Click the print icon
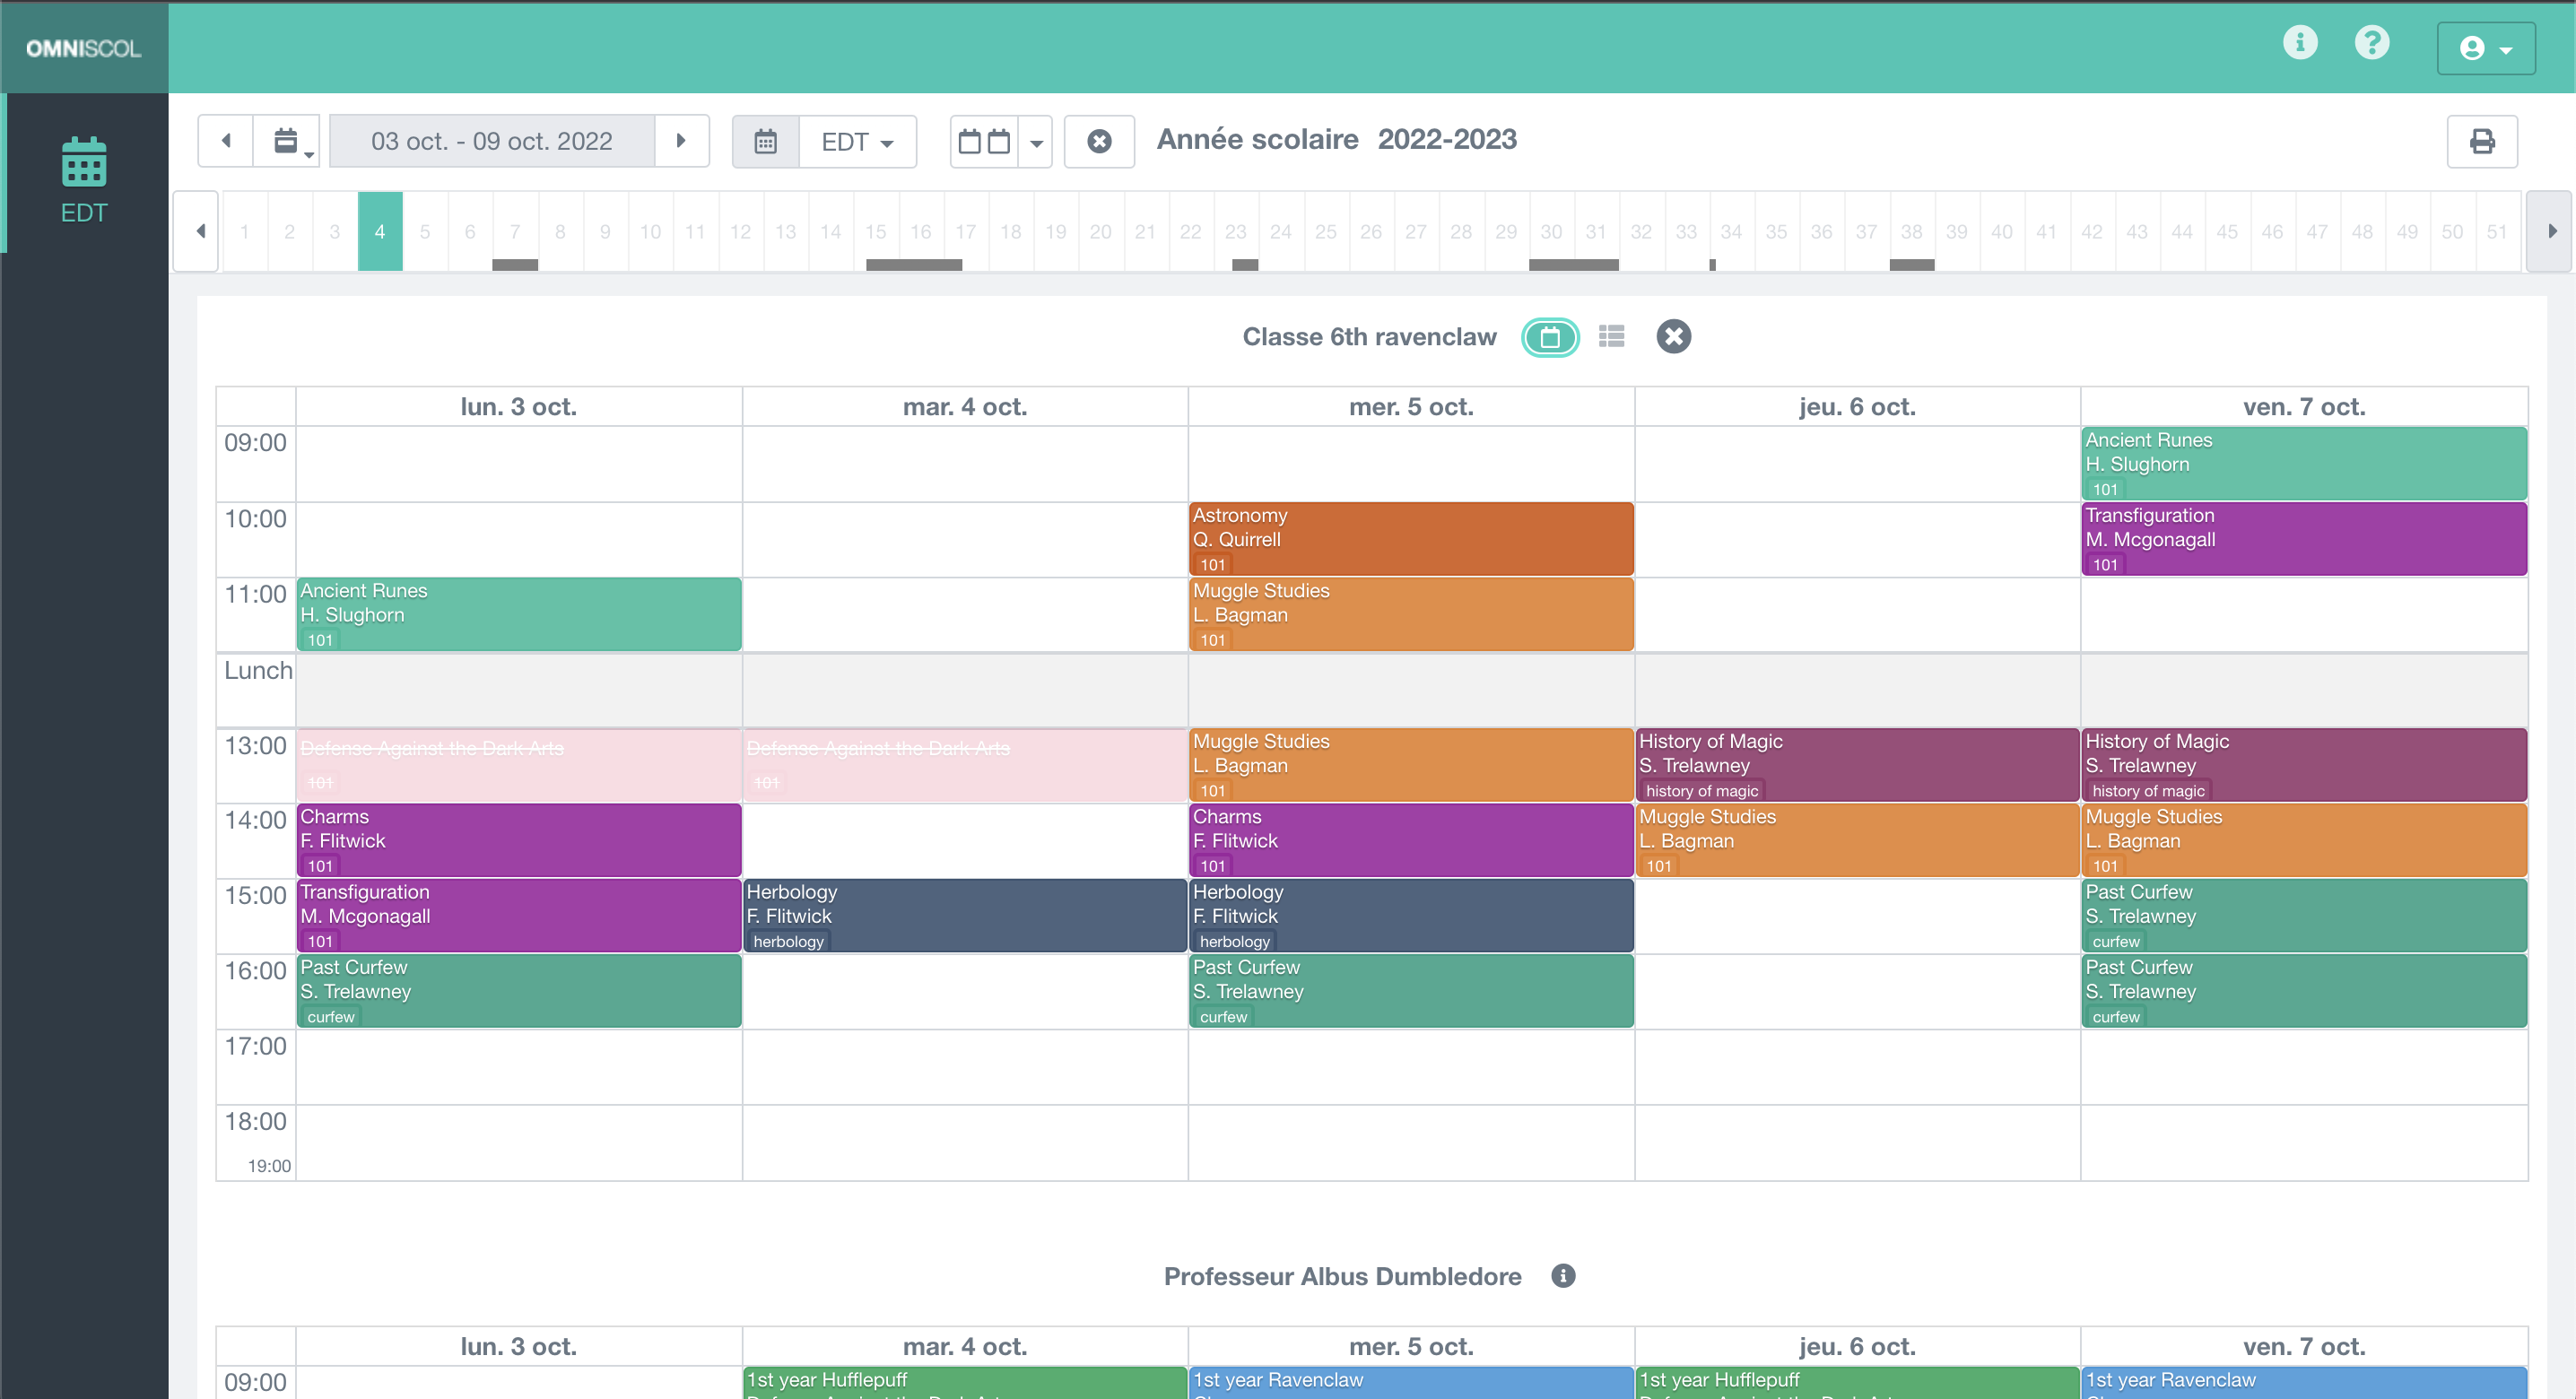This screenshot has height=1399, width=2576. click(2481, 141)
